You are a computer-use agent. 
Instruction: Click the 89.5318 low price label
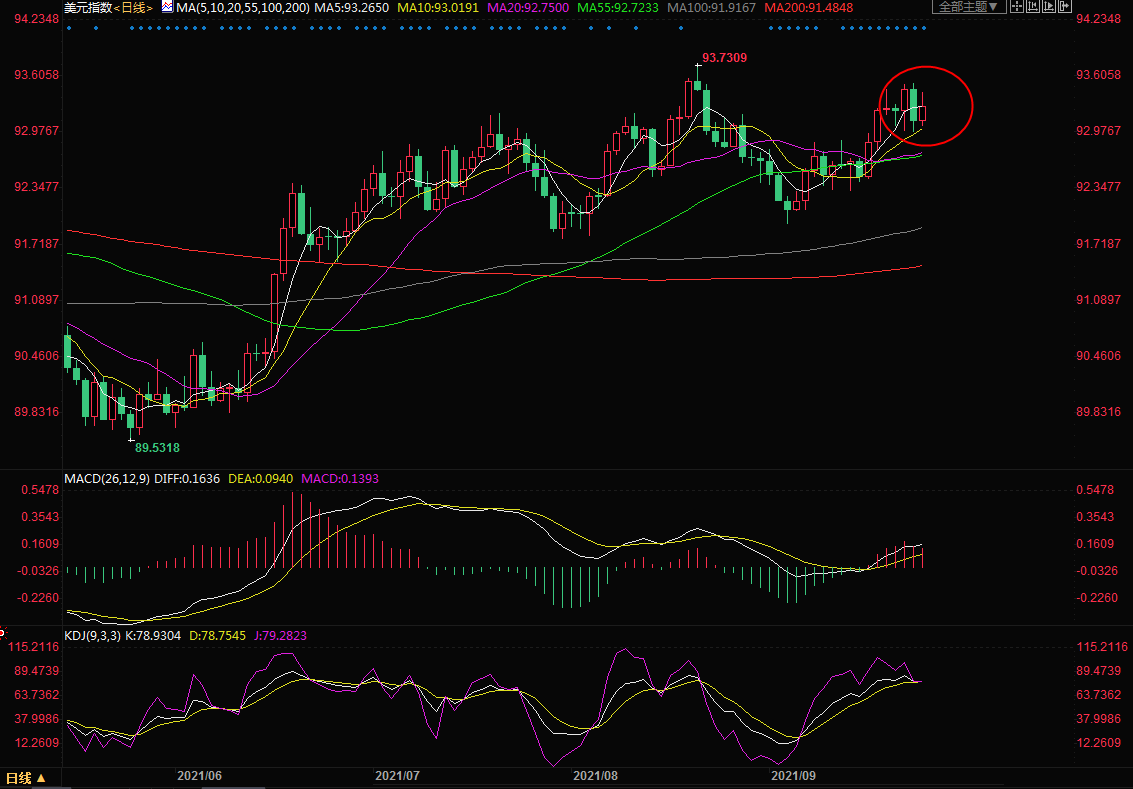point(157,447)
